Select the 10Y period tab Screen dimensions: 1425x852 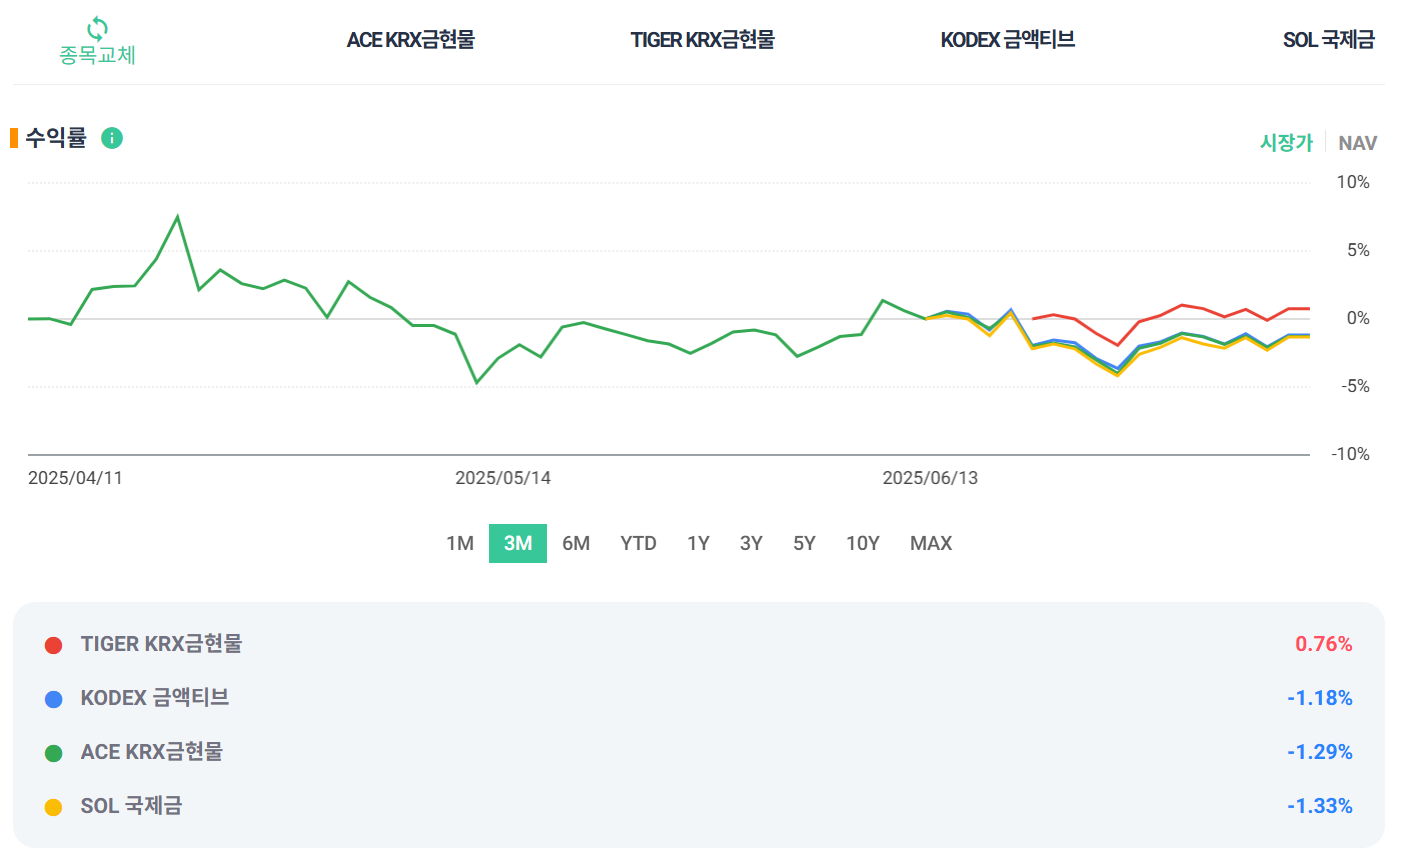[862, 543]
